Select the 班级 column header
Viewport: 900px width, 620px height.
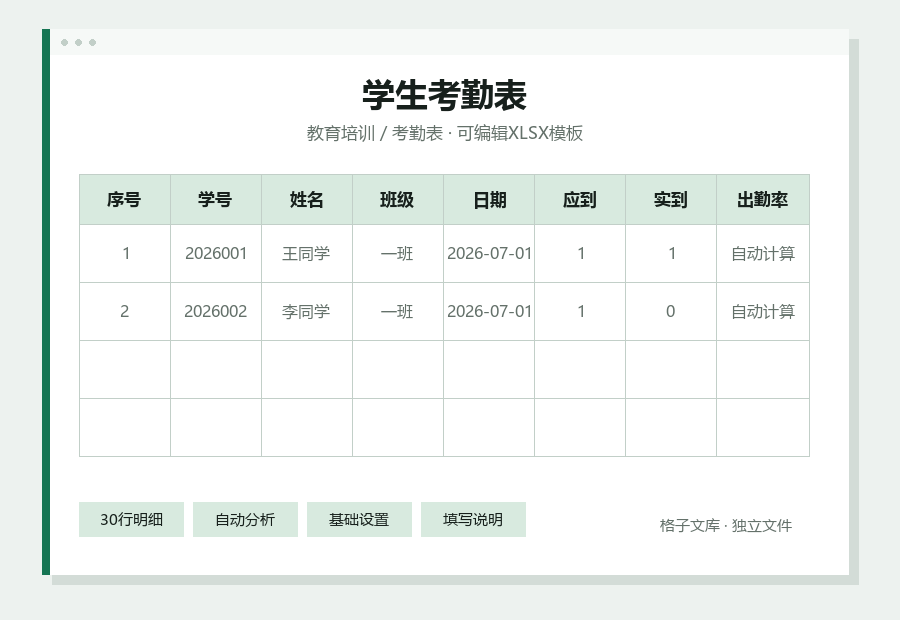pos(398,200)
